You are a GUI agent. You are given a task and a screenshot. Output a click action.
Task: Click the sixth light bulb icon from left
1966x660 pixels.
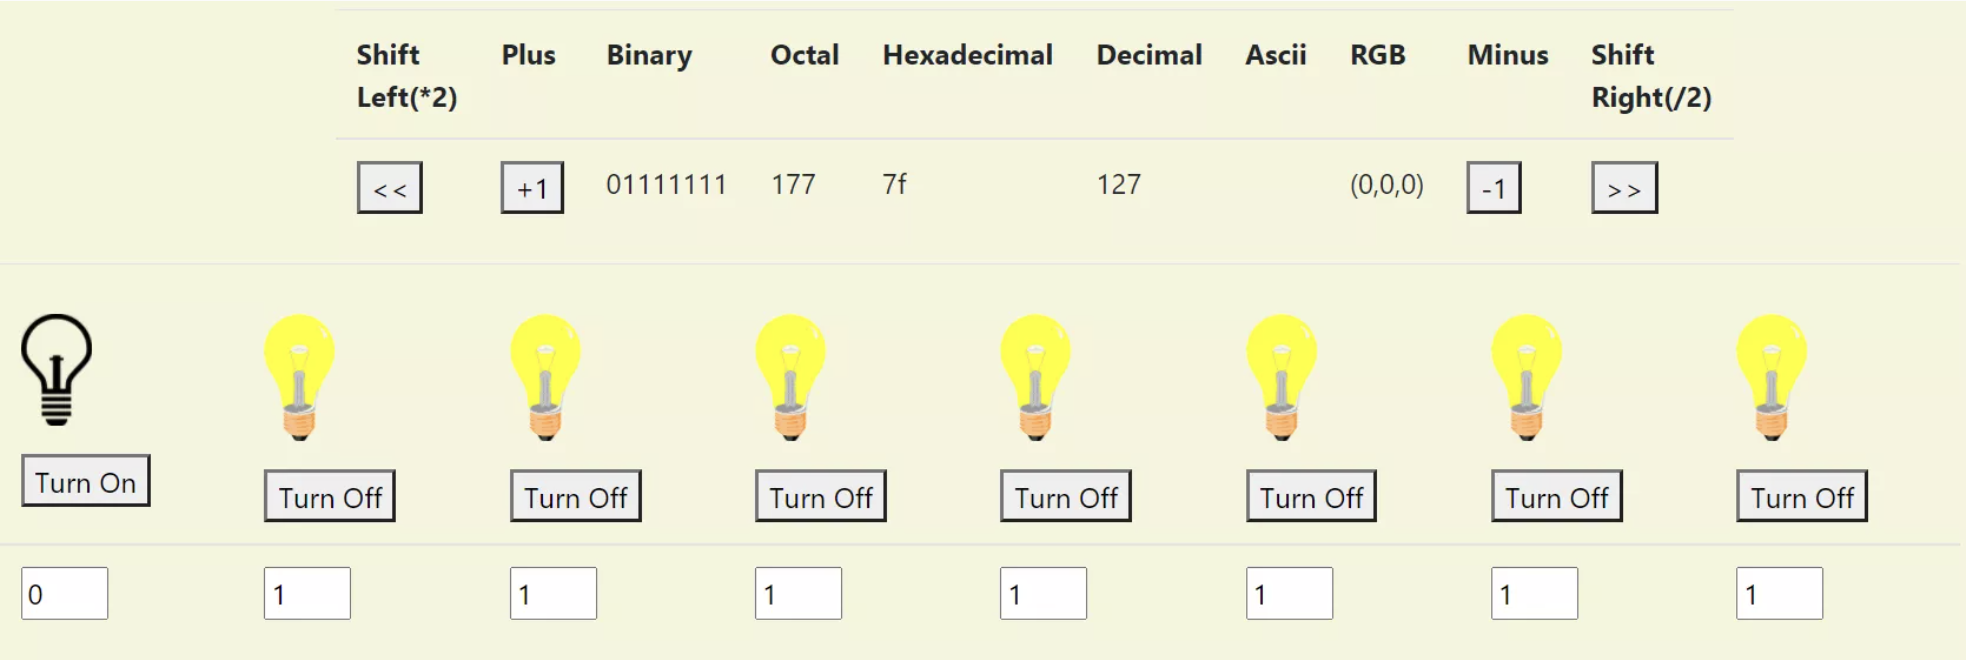1281,378
